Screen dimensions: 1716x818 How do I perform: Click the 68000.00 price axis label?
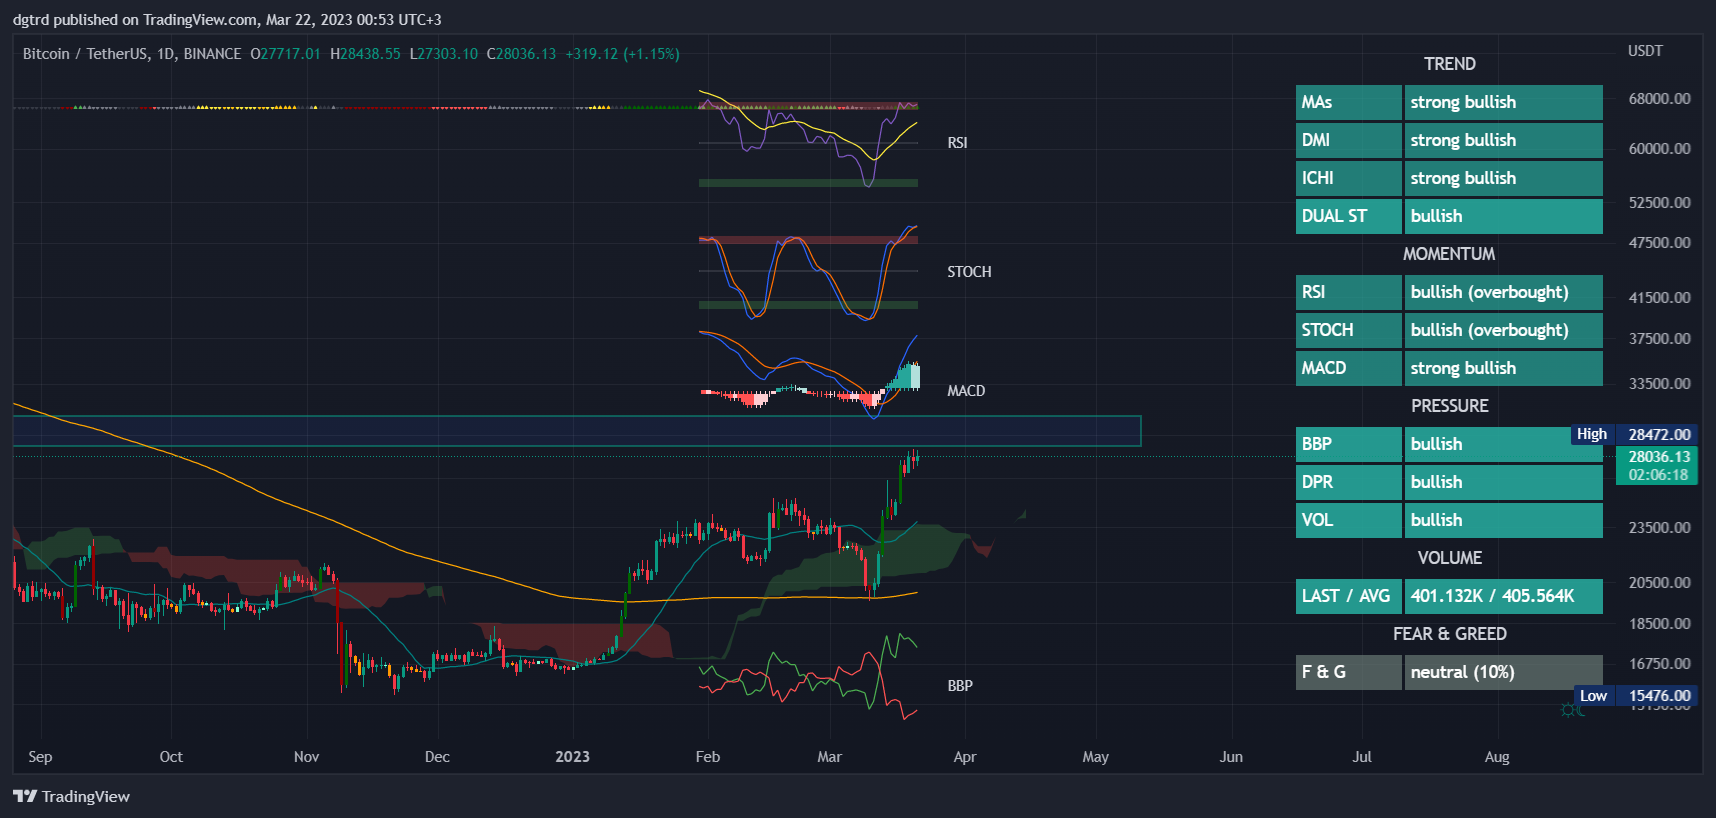pos(1659,99)
